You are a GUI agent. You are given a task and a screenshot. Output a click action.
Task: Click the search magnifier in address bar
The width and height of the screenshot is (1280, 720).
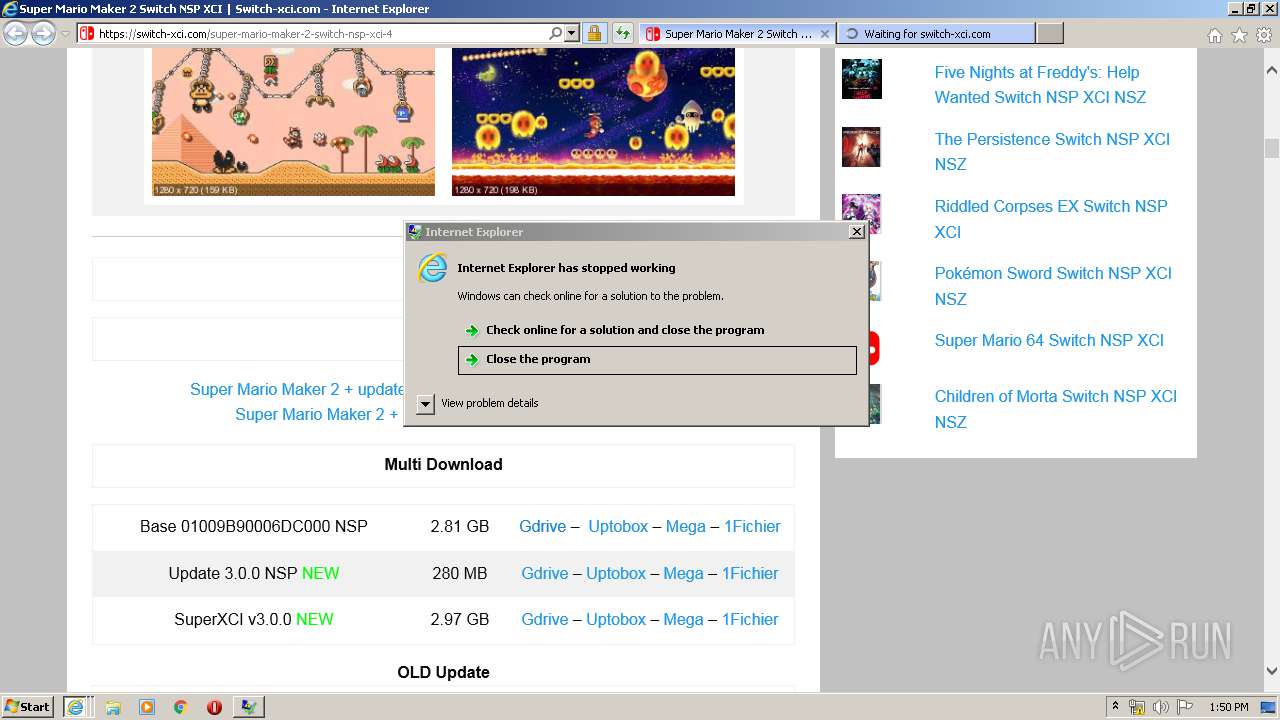click(x=556, y=33)
